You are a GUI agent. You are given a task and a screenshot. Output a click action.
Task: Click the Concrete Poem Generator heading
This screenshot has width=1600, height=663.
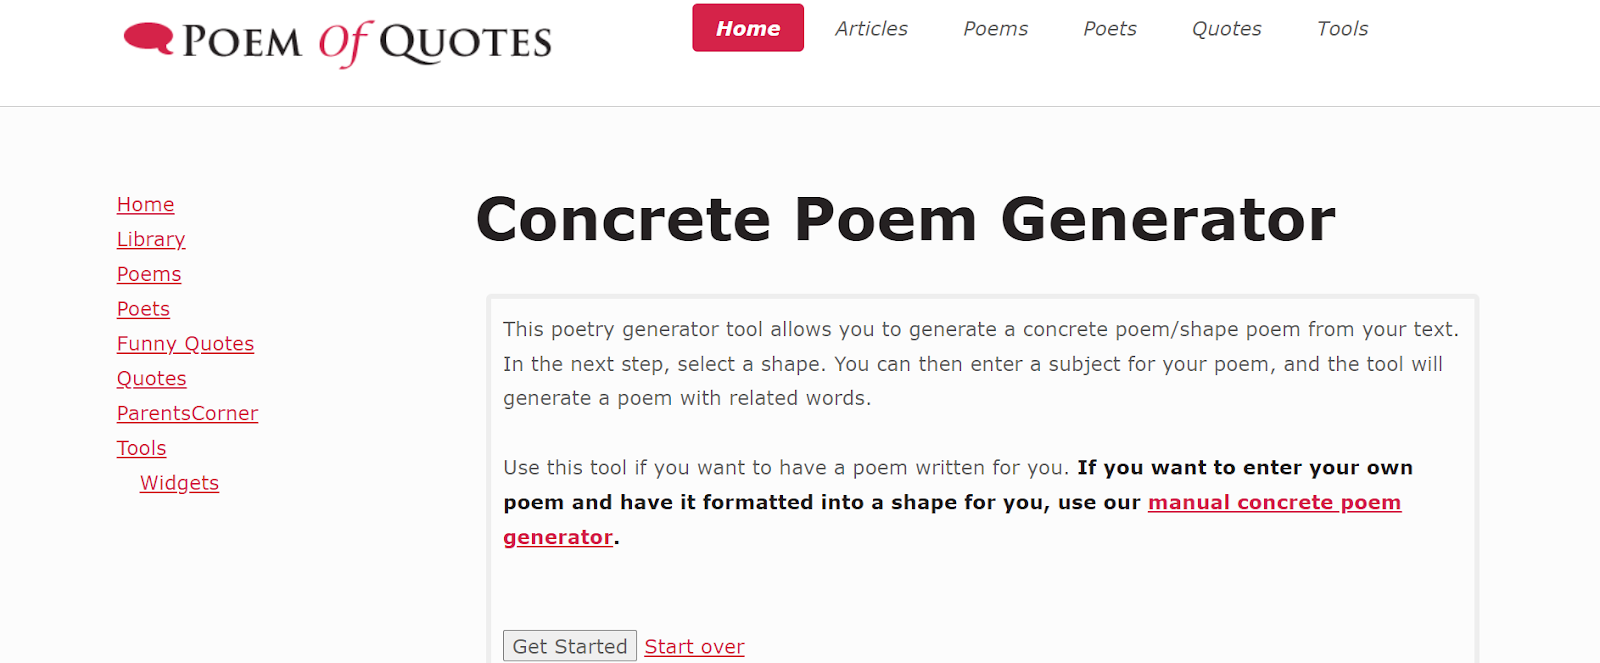click(x=906, y=220)
